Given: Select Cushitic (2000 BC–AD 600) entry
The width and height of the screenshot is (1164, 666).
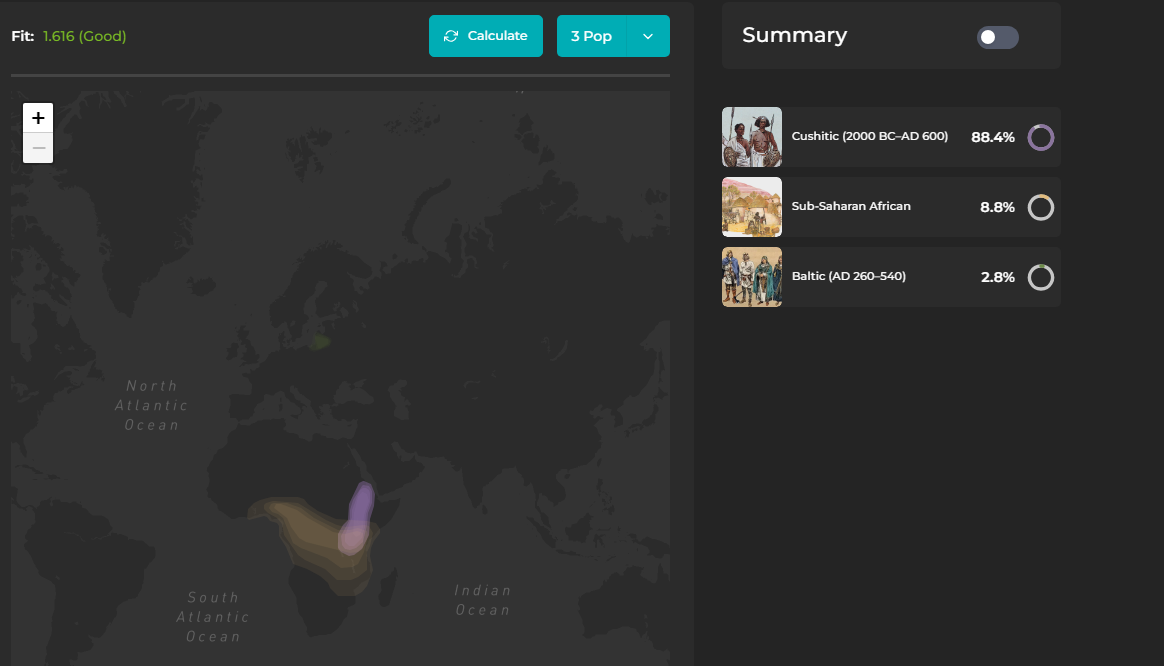Looking at the screenshot, I should coord(869,136).
